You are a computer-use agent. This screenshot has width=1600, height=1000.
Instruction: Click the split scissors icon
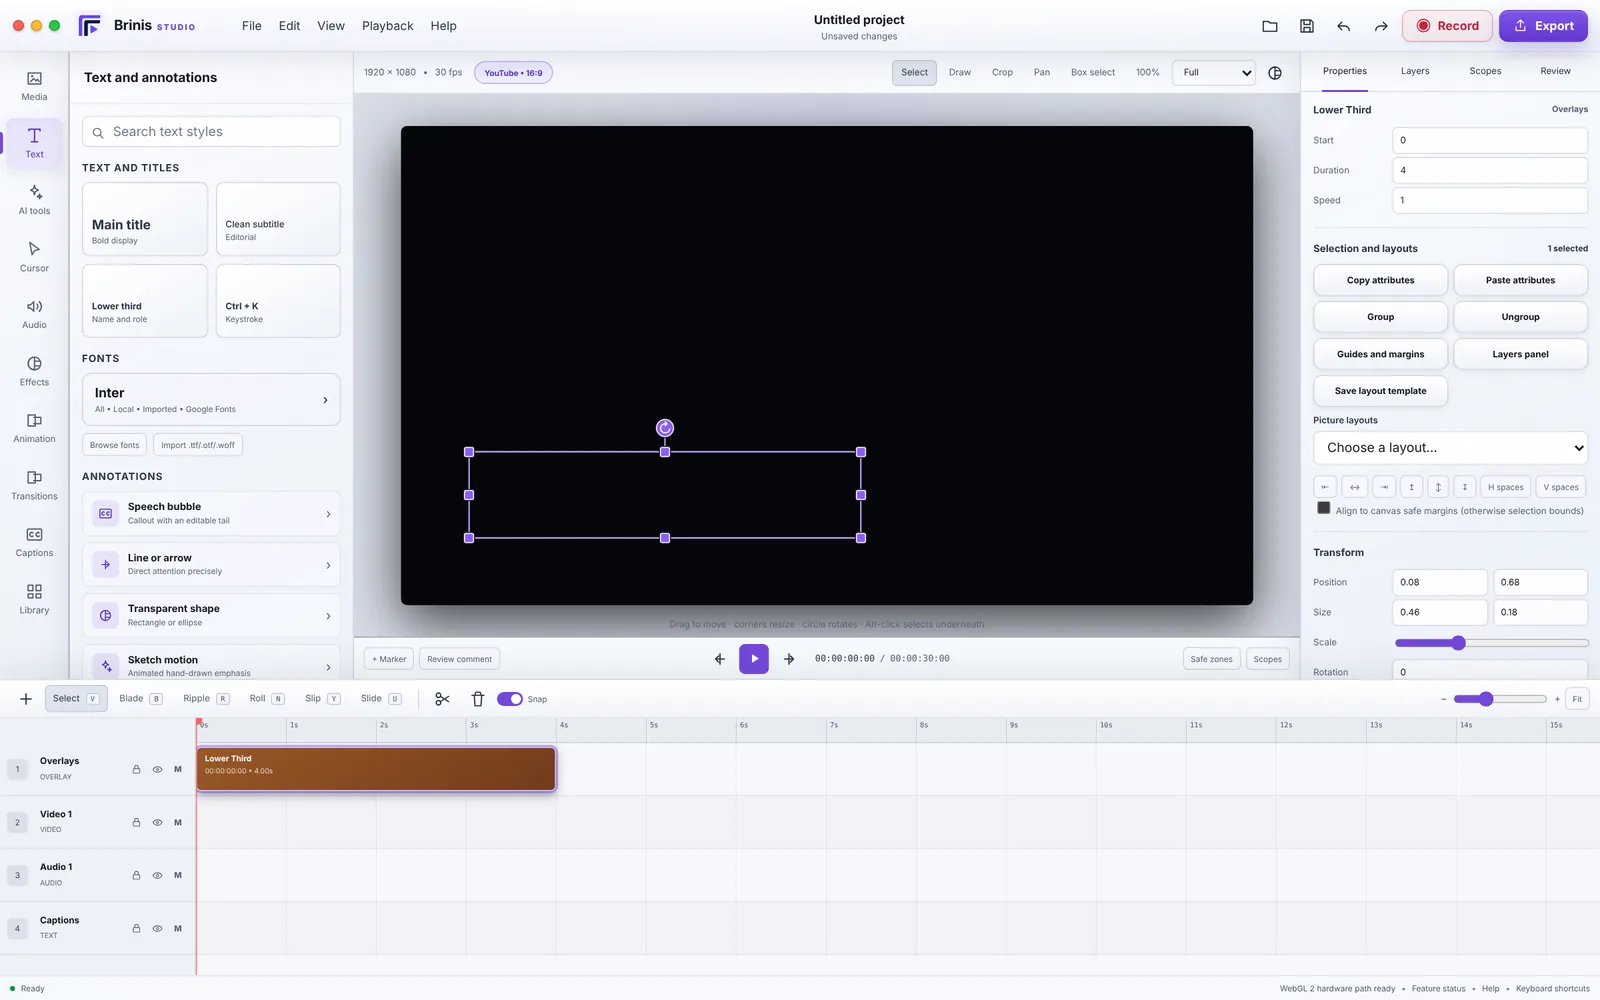[442, 699]
